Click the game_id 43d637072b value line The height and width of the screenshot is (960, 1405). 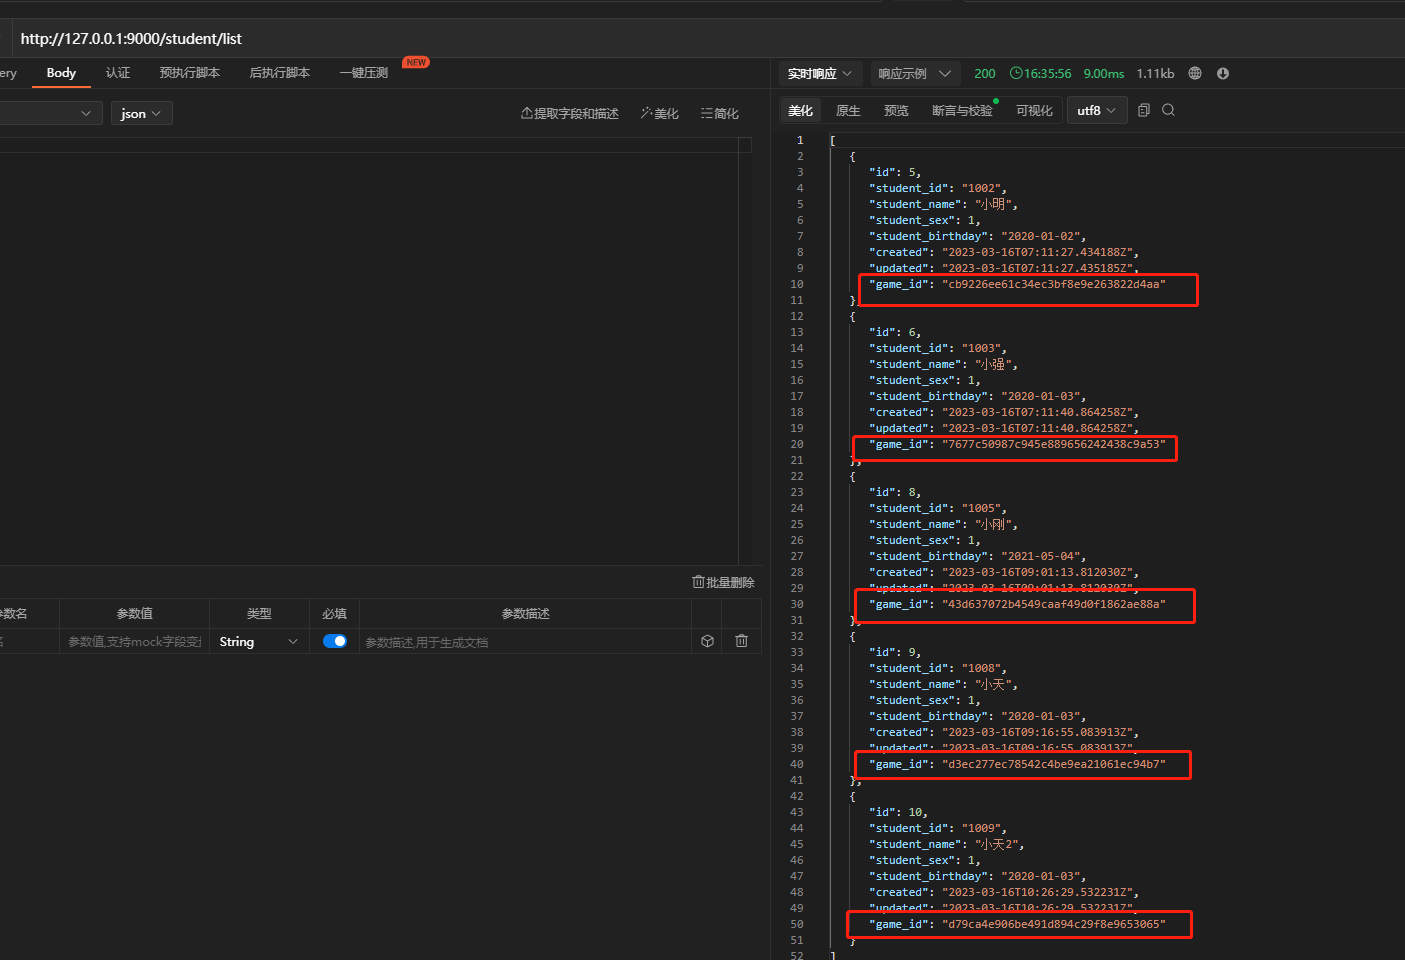pos(1017,604)
